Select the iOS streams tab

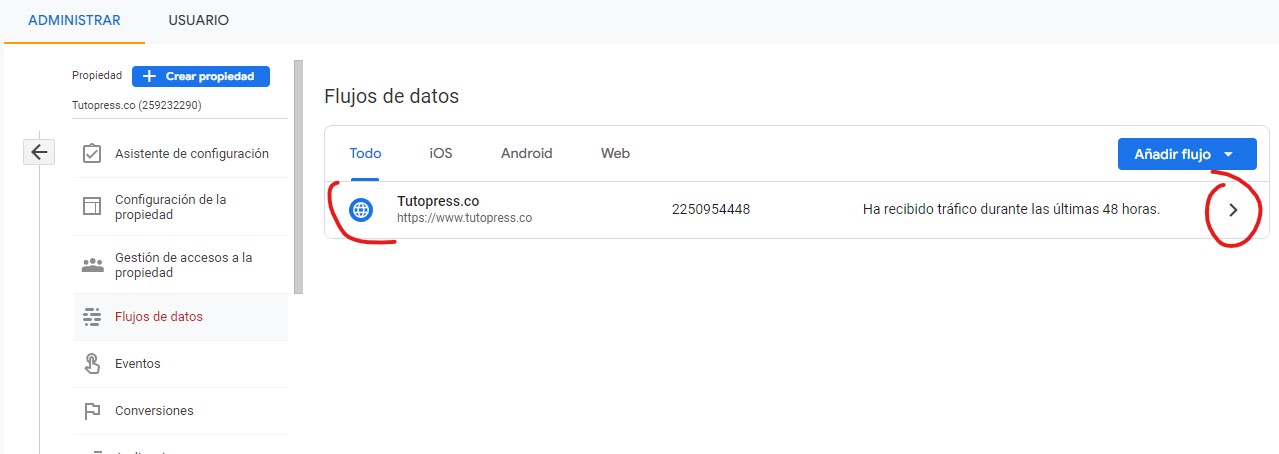(x=441, y=153)
